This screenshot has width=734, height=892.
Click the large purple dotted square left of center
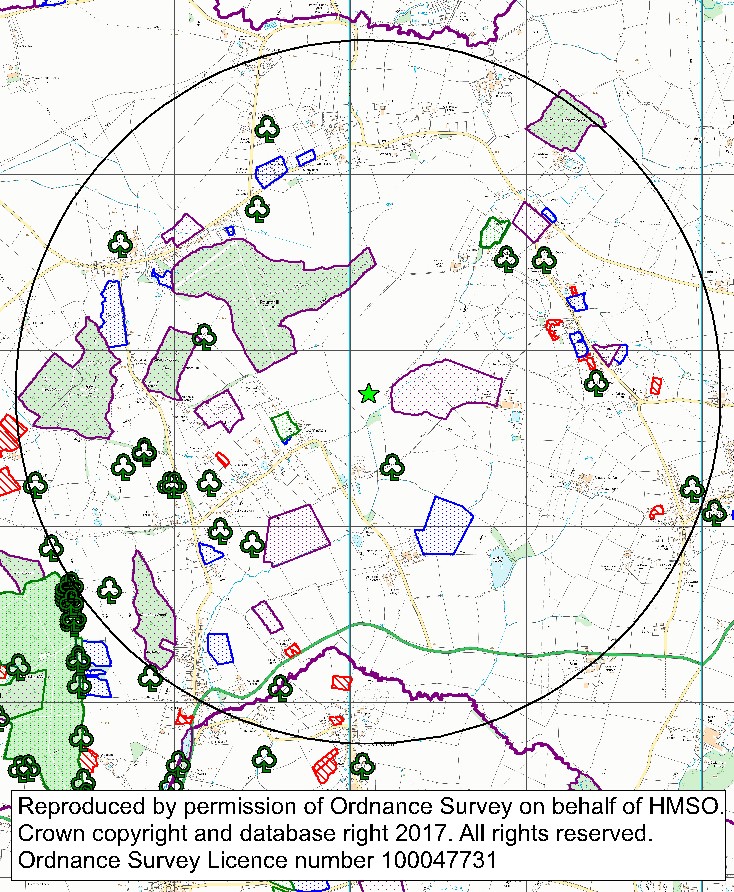(x=297, y=536)
